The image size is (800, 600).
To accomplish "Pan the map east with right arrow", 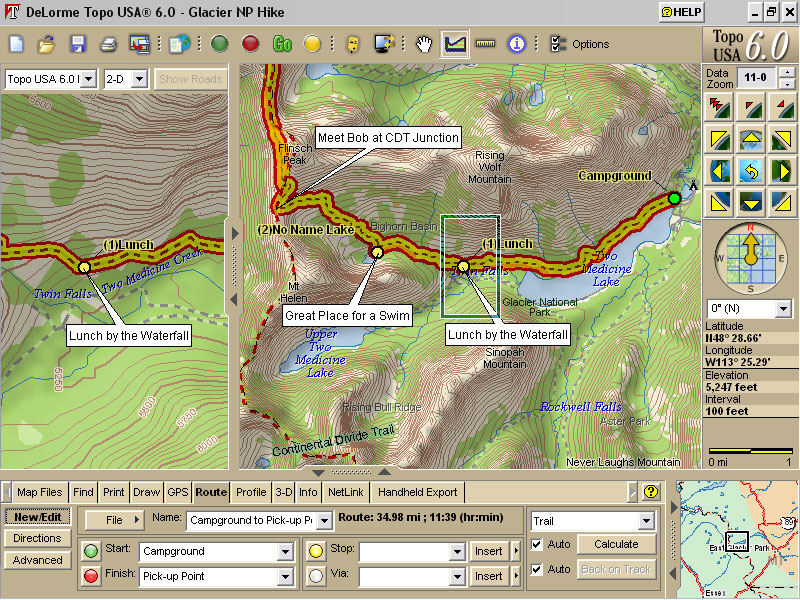I will click(782, 171).
